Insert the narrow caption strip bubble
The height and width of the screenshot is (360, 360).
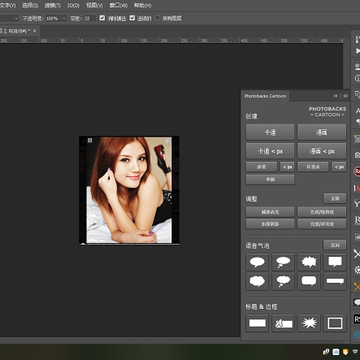[335, 281]
